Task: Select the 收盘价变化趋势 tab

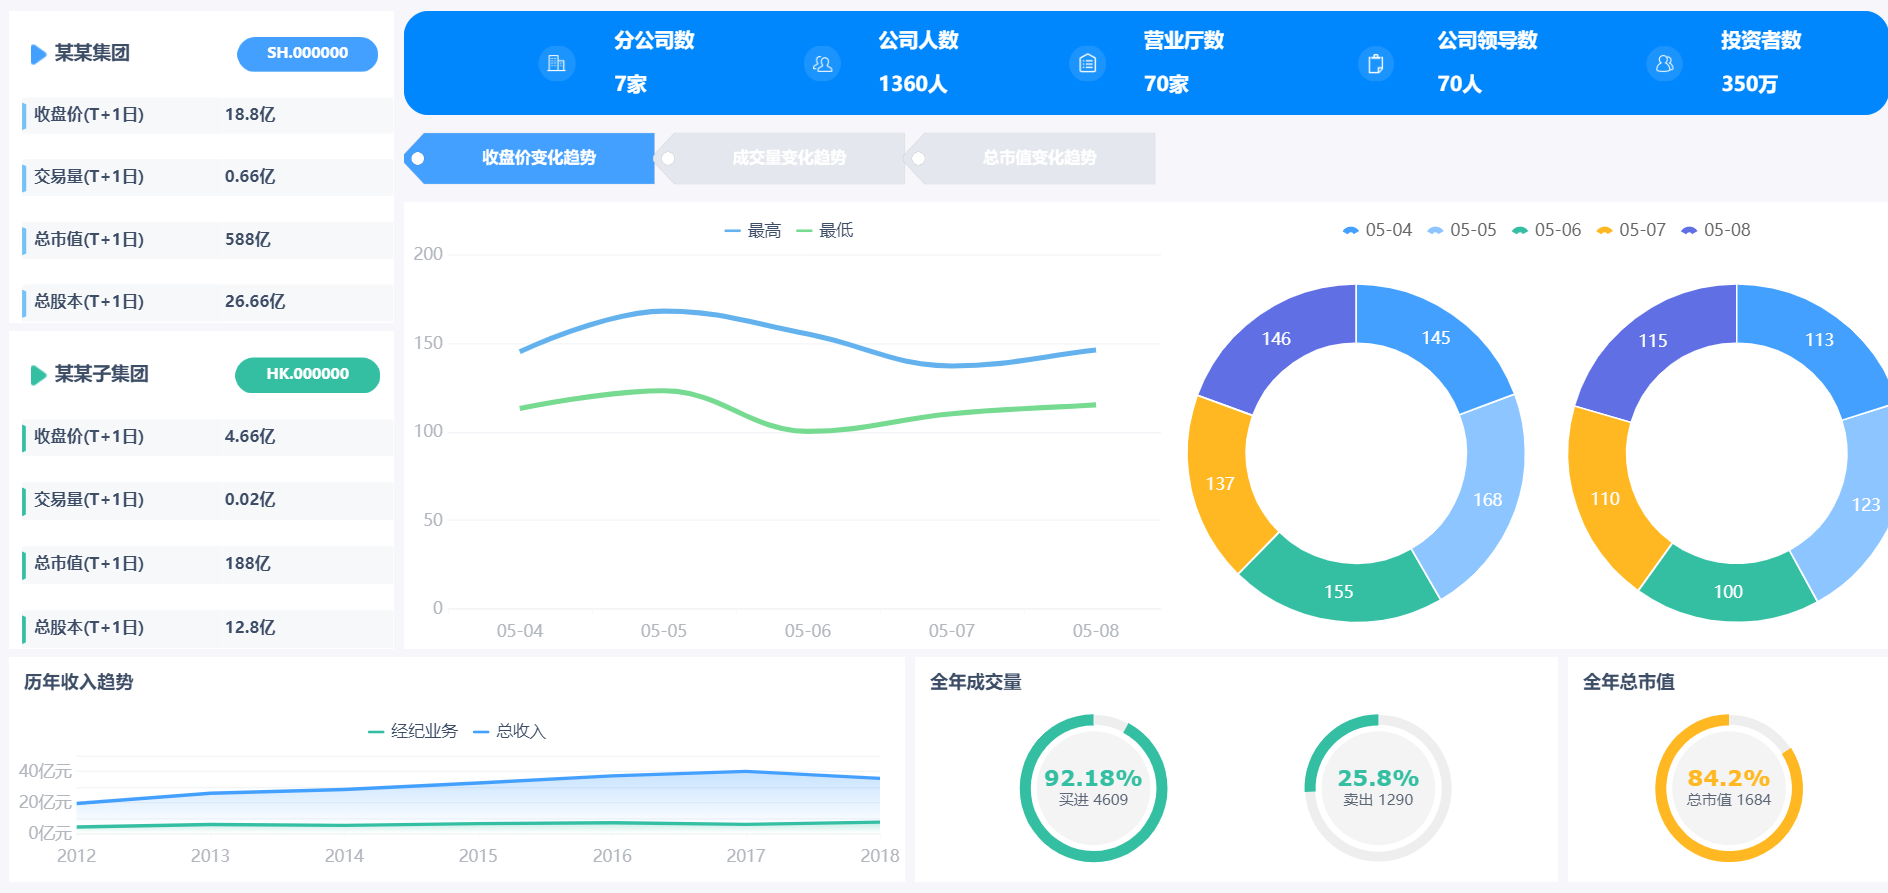Action: click(530, 158)
